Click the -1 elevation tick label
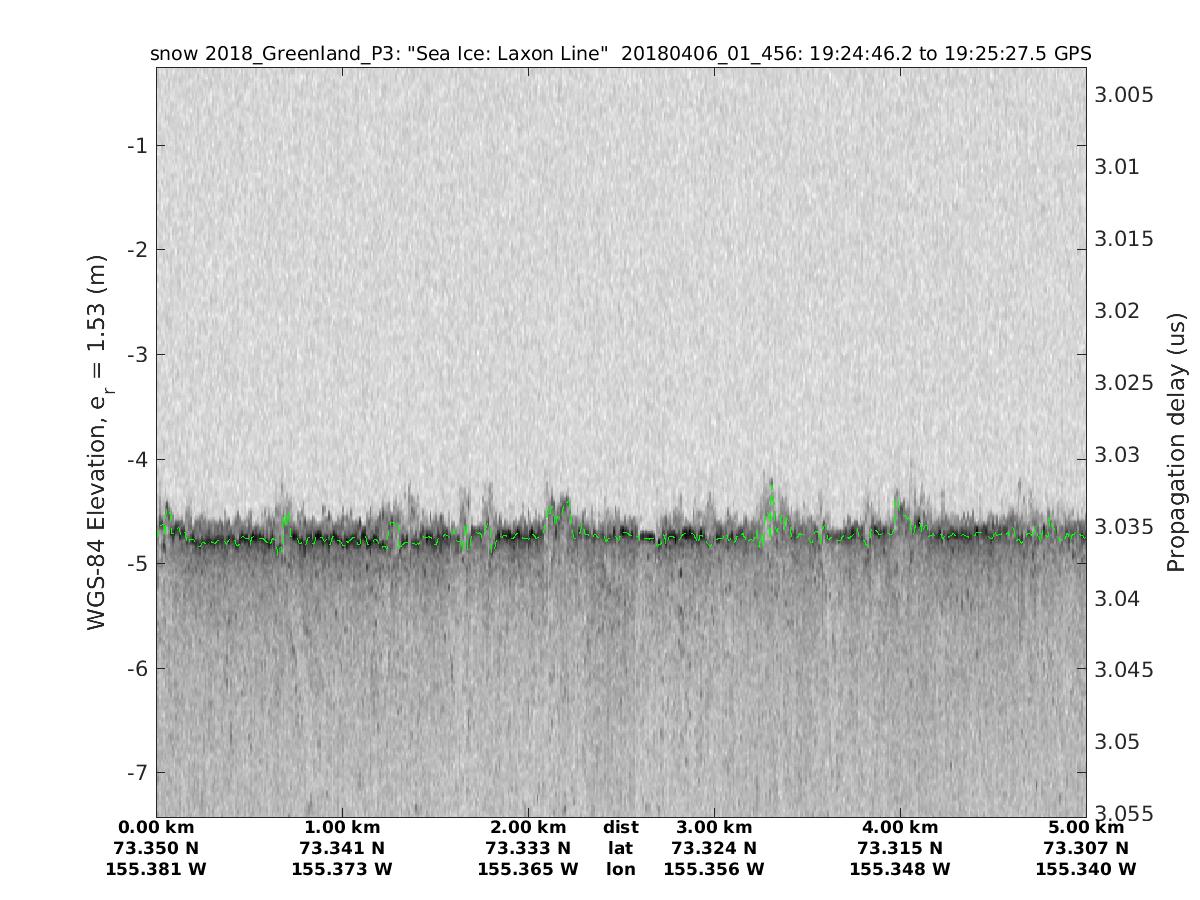 point(135,145)
